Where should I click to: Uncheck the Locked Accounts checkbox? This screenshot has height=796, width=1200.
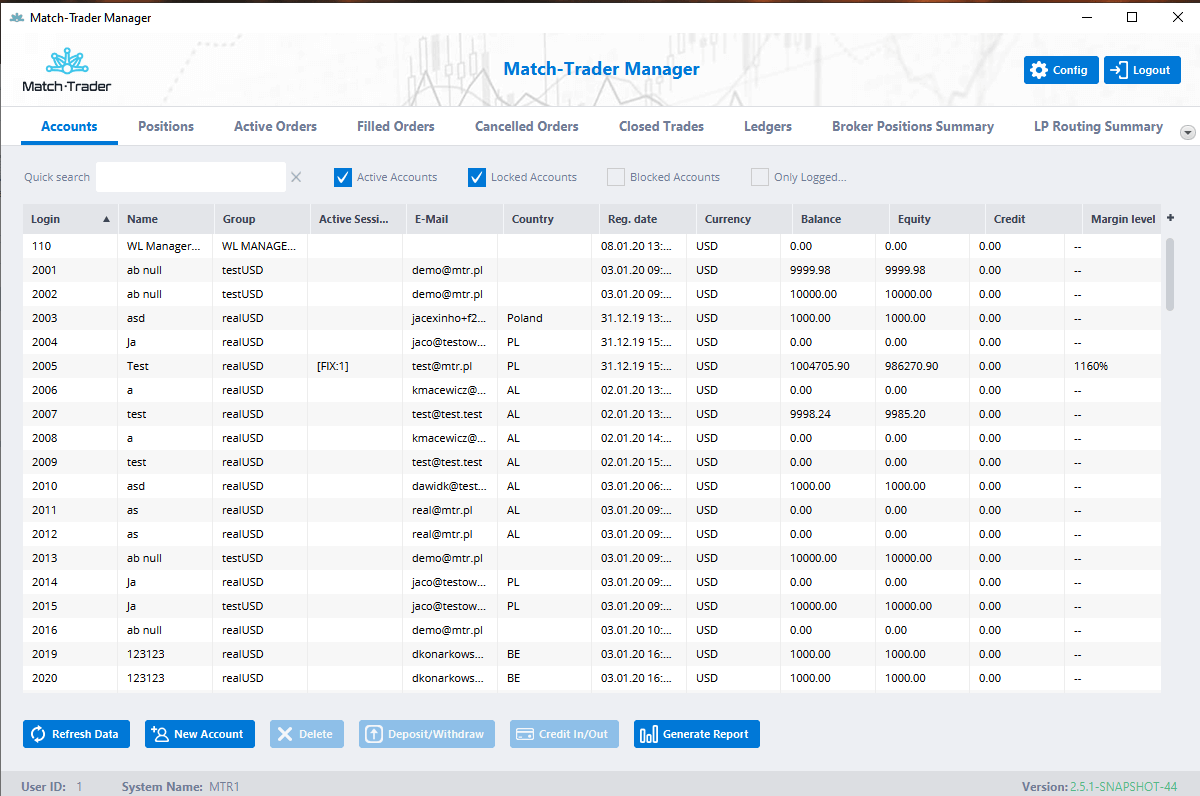coord(477,176)
